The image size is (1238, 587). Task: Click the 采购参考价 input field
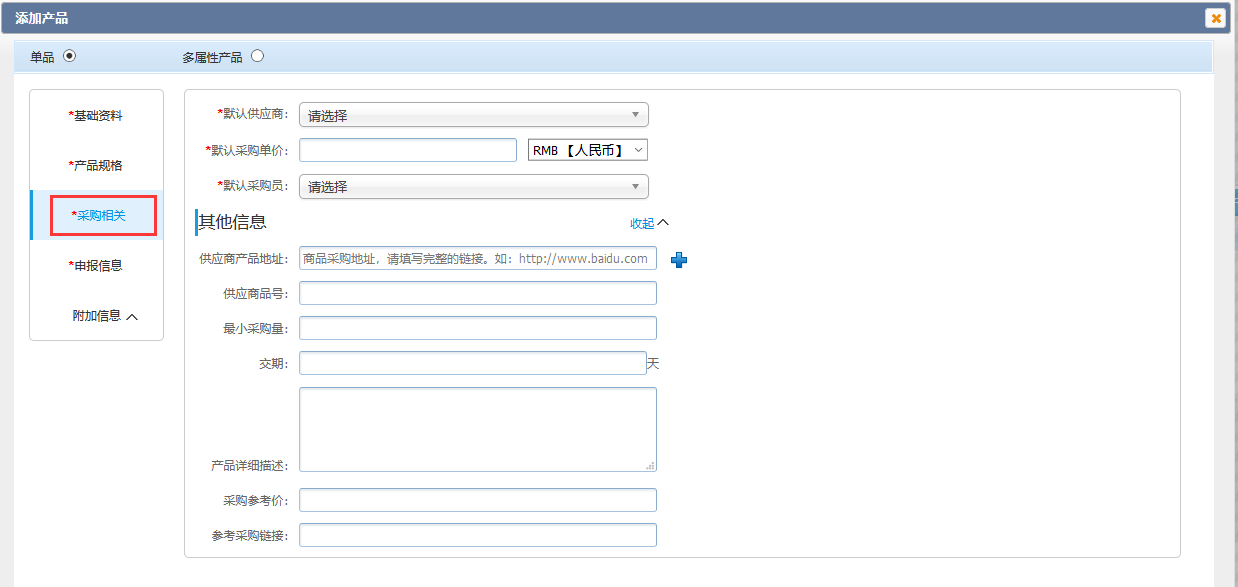[x=477, y=500]
